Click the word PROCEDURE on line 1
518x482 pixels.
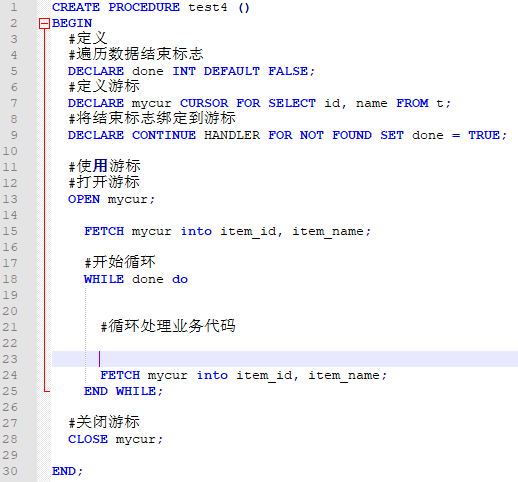(x=144, y=7)
